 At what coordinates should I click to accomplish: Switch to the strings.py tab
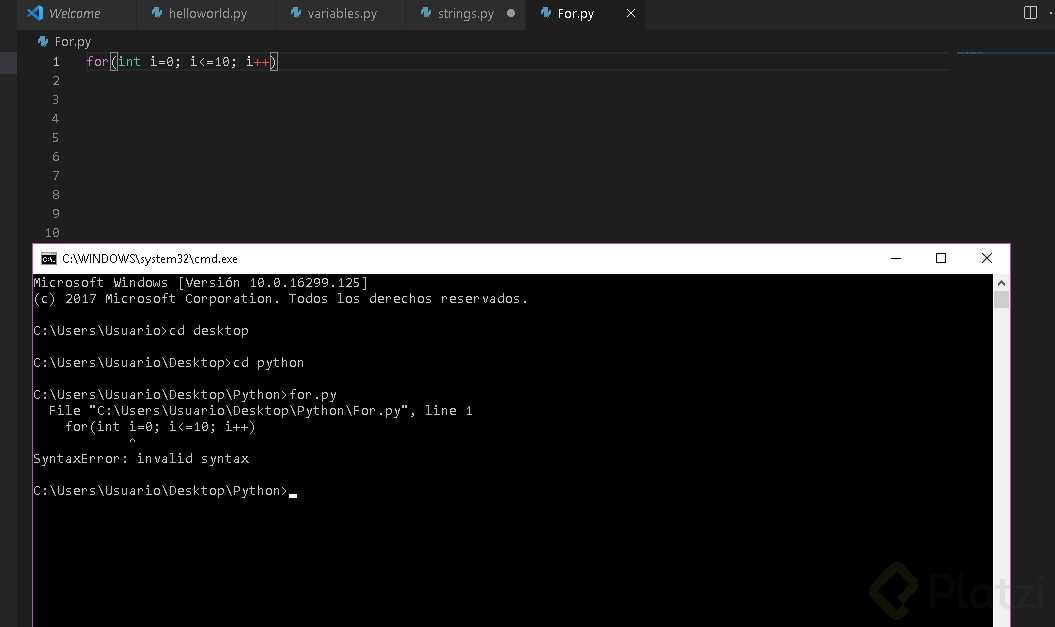point(465,13)
